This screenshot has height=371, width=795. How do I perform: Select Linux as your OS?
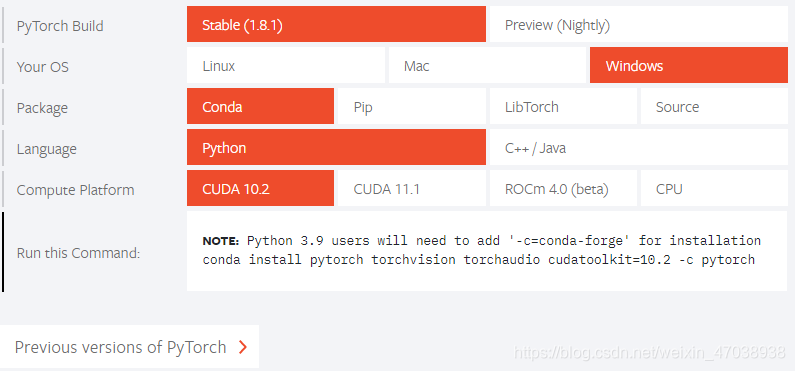[286, 65]
